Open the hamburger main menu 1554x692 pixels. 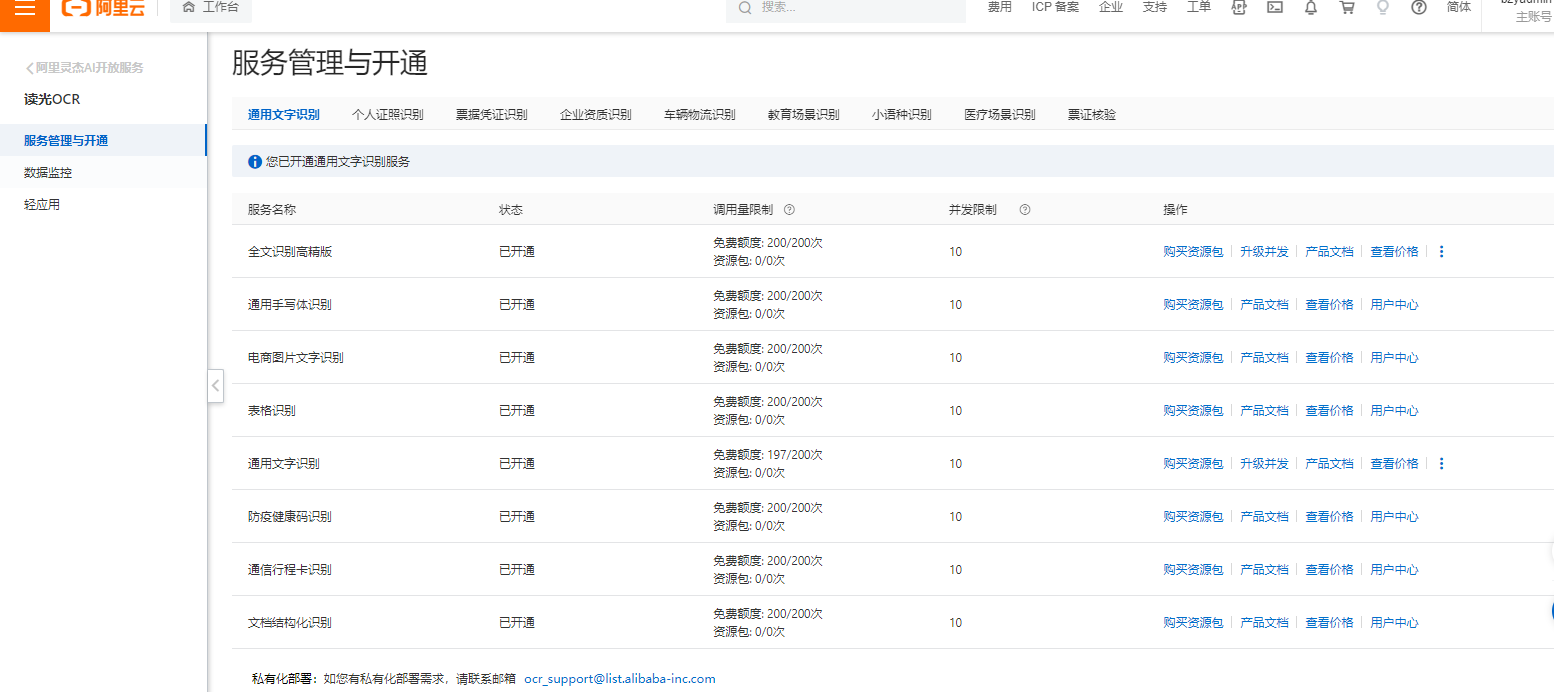25,8
